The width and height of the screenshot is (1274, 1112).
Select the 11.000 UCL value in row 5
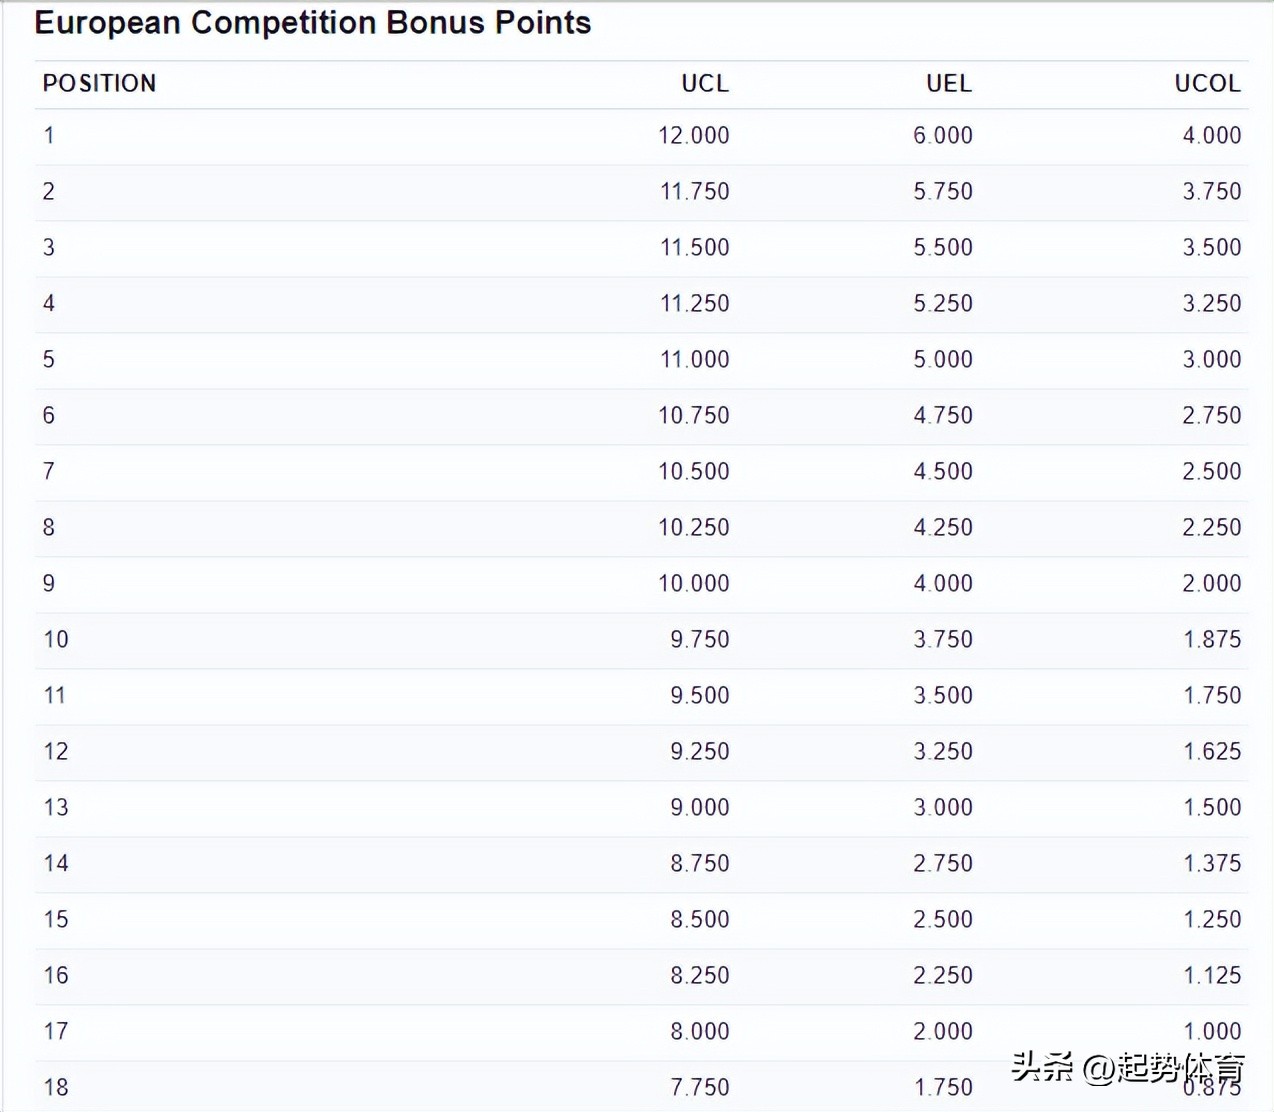[695, 359]
